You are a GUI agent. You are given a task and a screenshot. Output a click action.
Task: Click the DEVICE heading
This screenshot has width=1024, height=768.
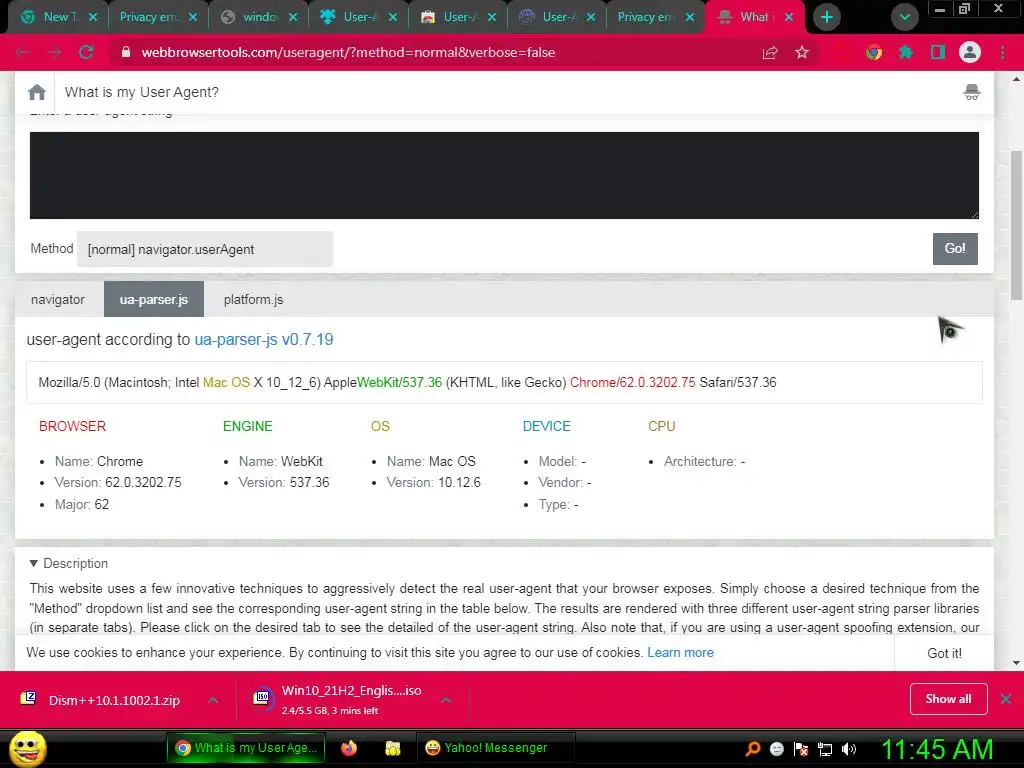pyautogui.click(x=547, y=426)
